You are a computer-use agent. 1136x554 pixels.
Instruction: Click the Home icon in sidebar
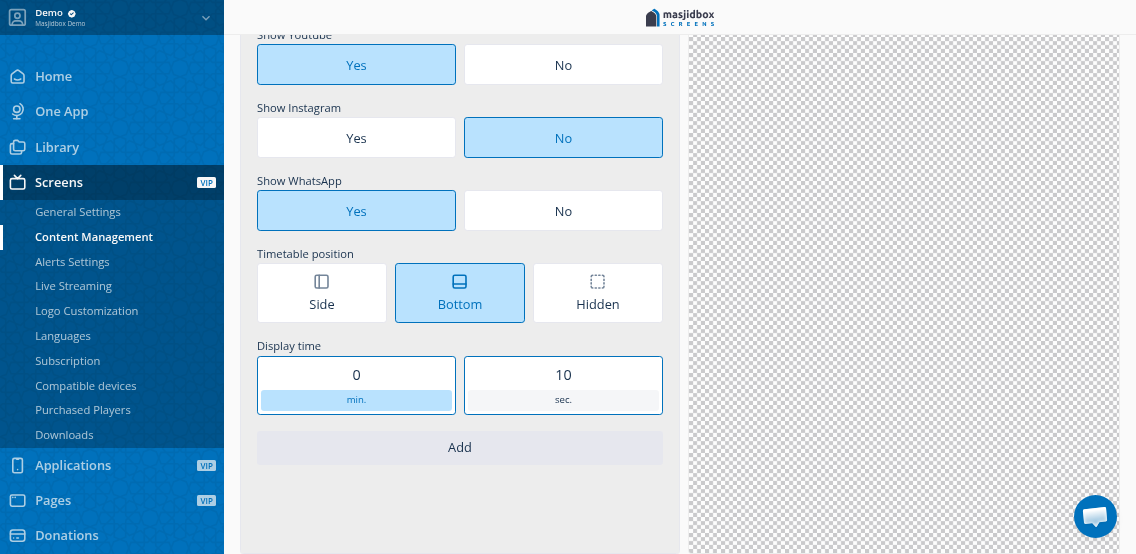coord(17,77)
